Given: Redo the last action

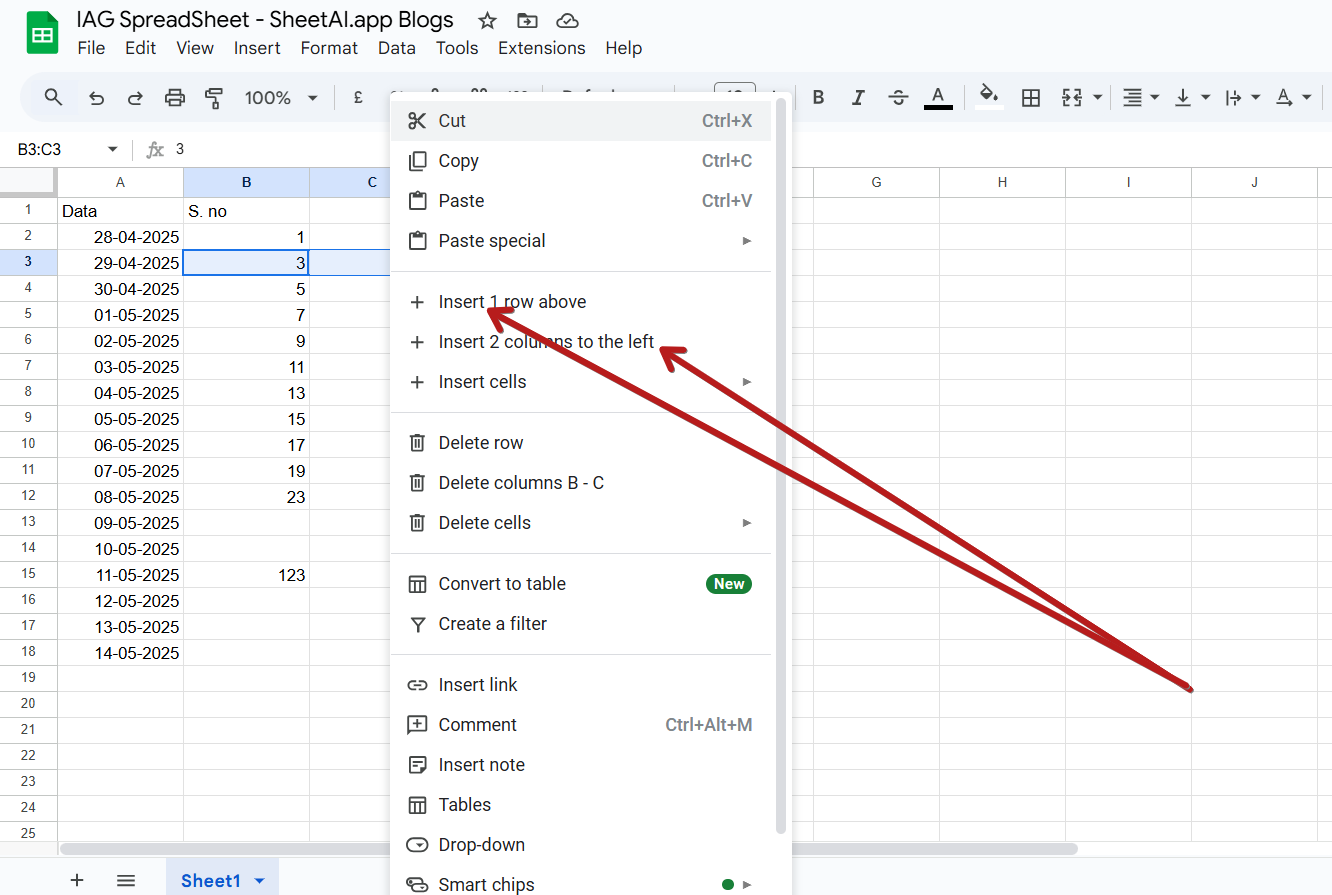Looking at the screenshot, I should point(135,97).
